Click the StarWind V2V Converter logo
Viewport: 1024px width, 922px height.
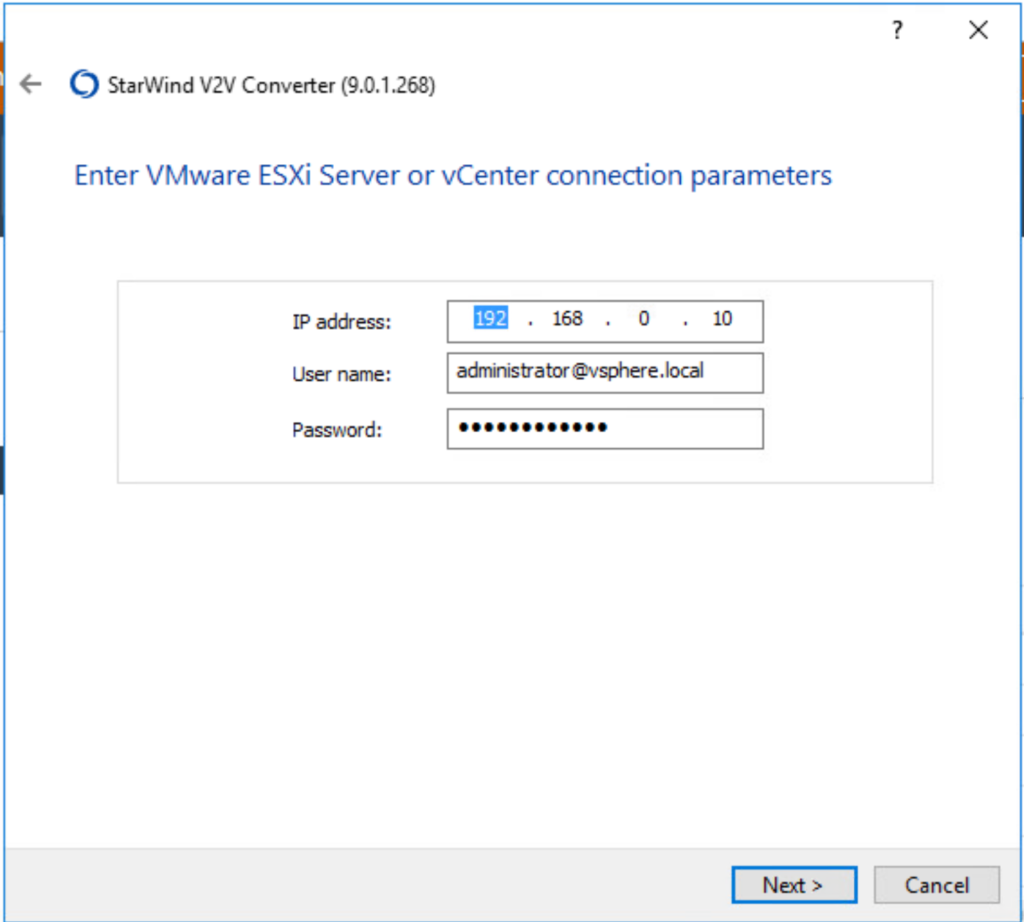click(84, 84)
